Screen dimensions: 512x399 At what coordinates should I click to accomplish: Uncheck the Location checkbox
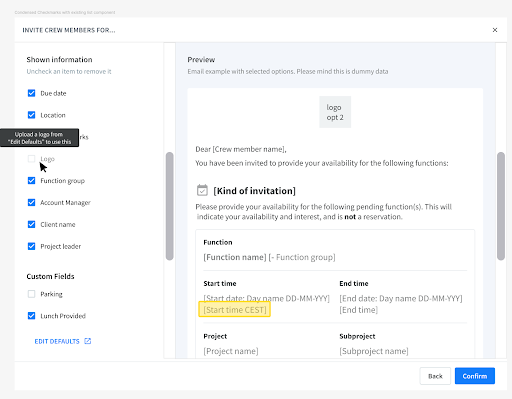31,115
